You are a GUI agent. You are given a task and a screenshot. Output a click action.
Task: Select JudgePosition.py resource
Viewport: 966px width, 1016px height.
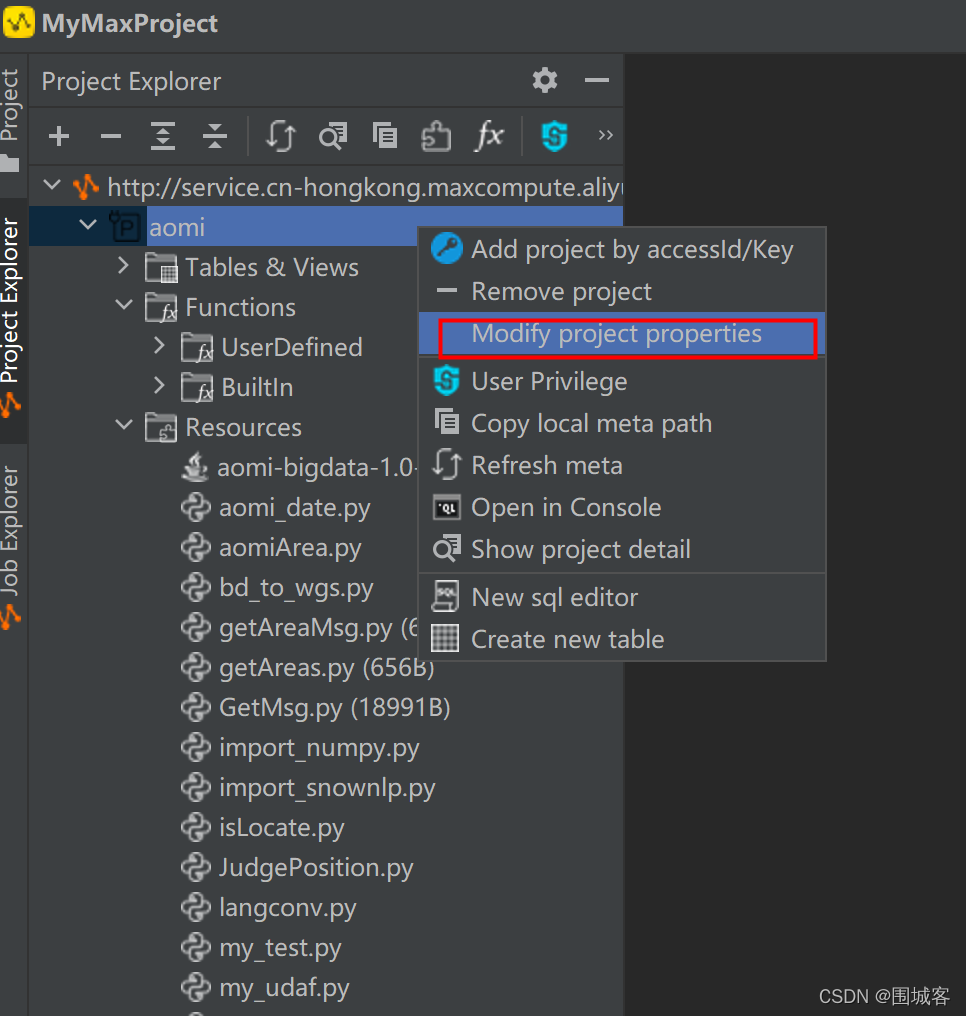(x=316, y=868)
